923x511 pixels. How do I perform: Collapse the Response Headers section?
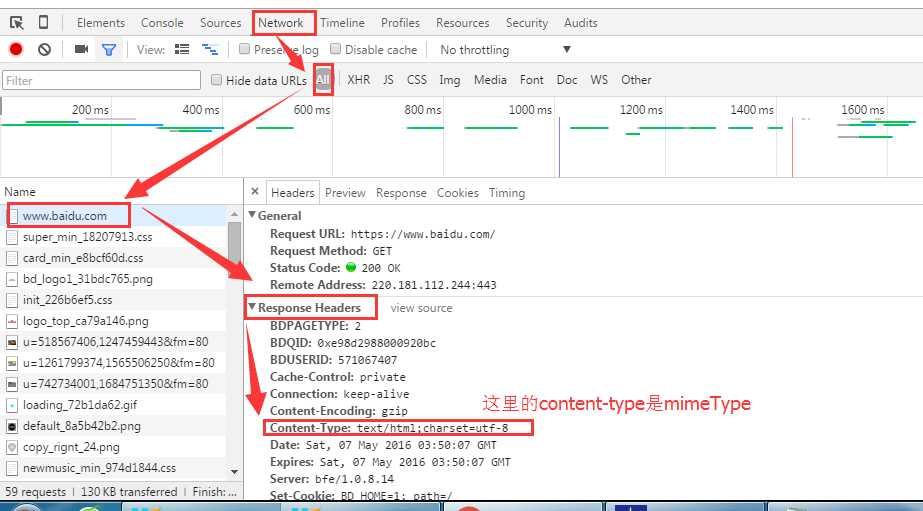click(x=252, y=307)
